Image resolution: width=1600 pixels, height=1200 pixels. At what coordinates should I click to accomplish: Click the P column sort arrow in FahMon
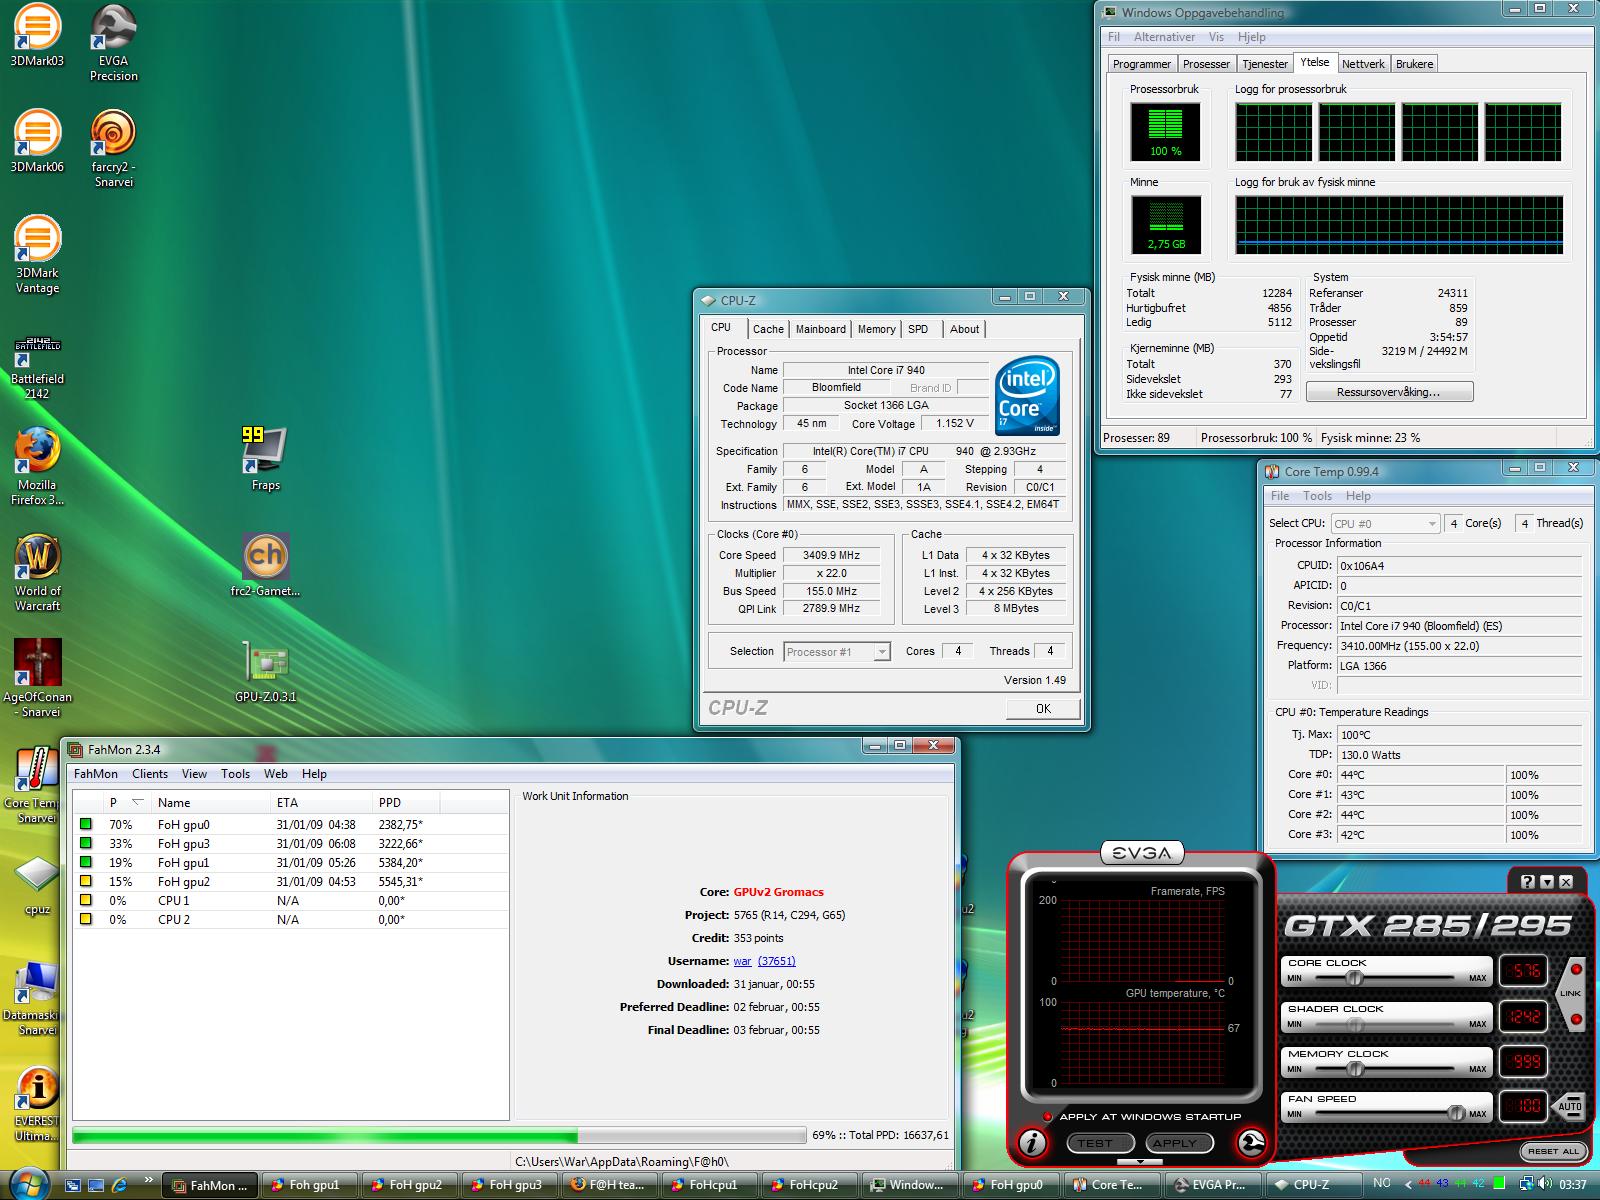(137, 802)
